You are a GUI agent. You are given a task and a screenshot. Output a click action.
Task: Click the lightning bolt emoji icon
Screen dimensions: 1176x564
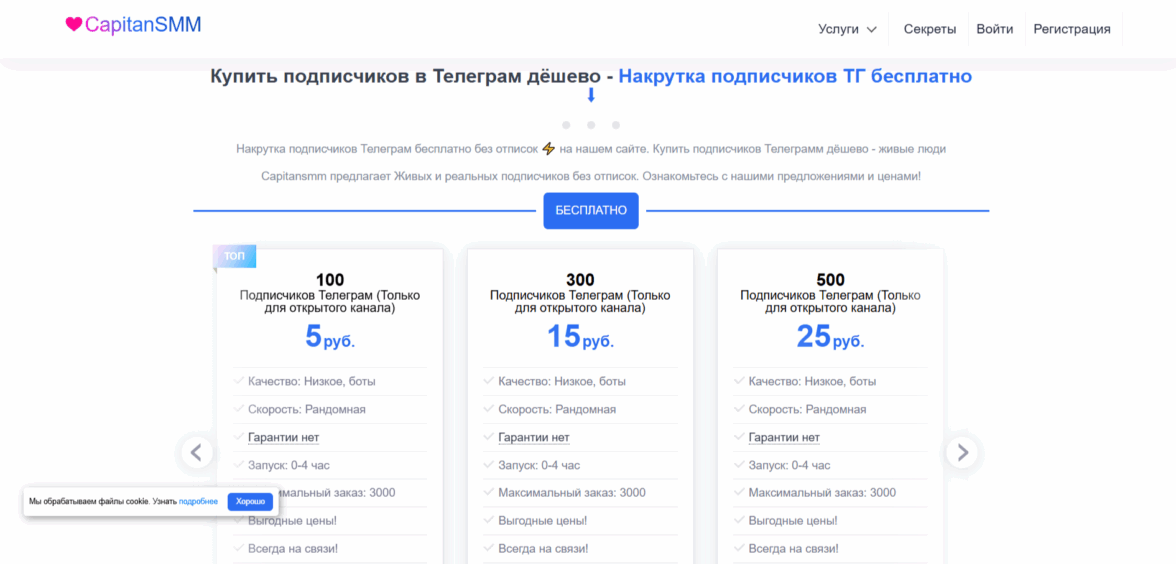coord(548,149)
